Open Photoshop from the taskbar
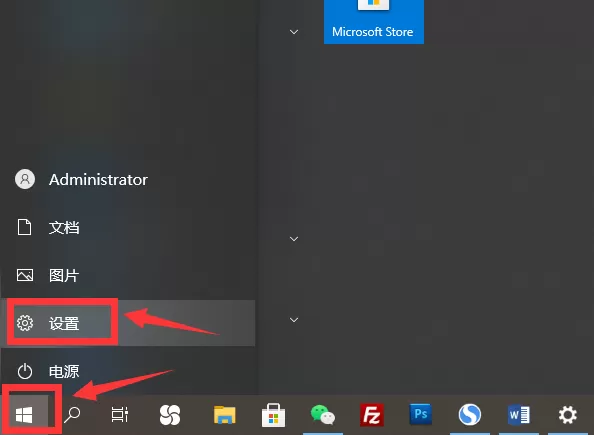Viewport: 594px width, 435px height. [x=420, y=414]
